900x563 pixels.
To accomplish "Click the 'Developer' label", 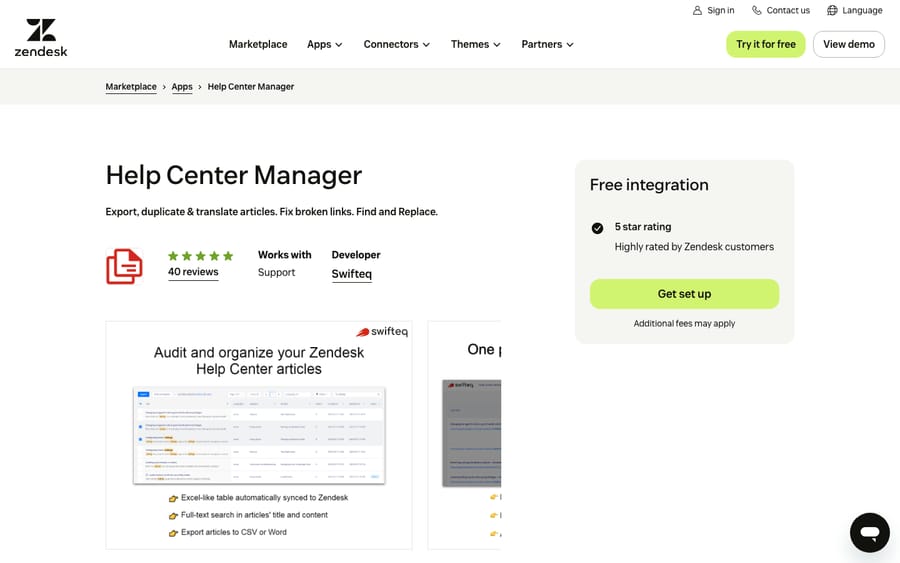I will pos(356,255).
